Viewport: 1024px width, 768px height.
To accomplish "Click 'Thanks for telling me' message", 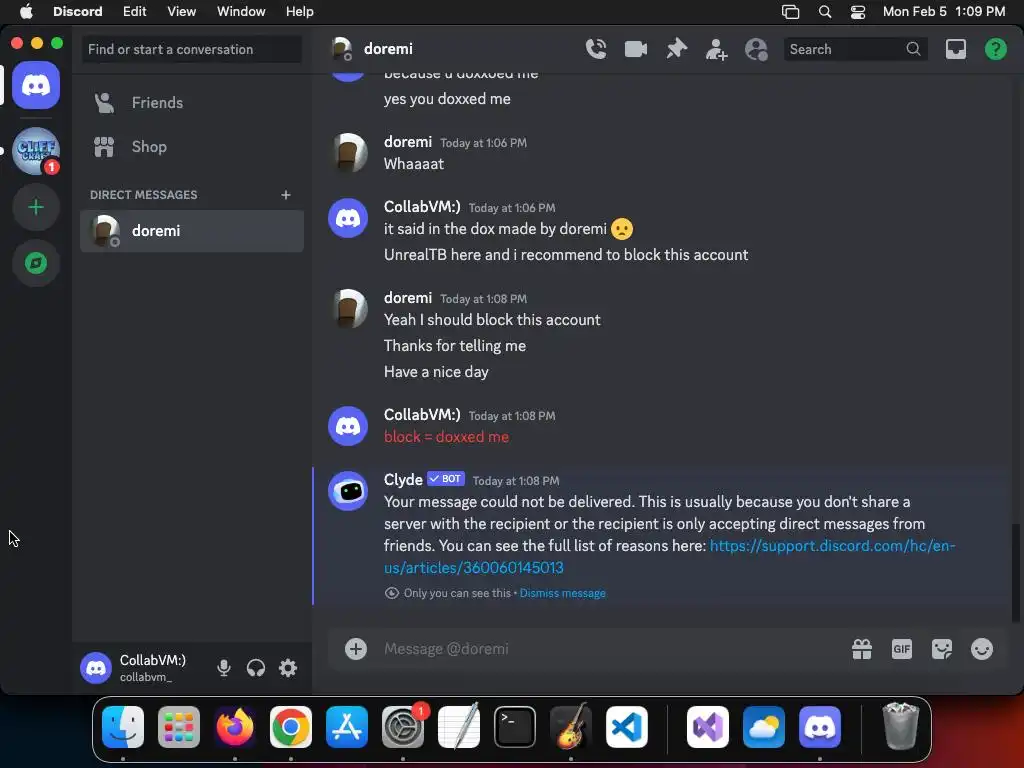I will (455, 345).
